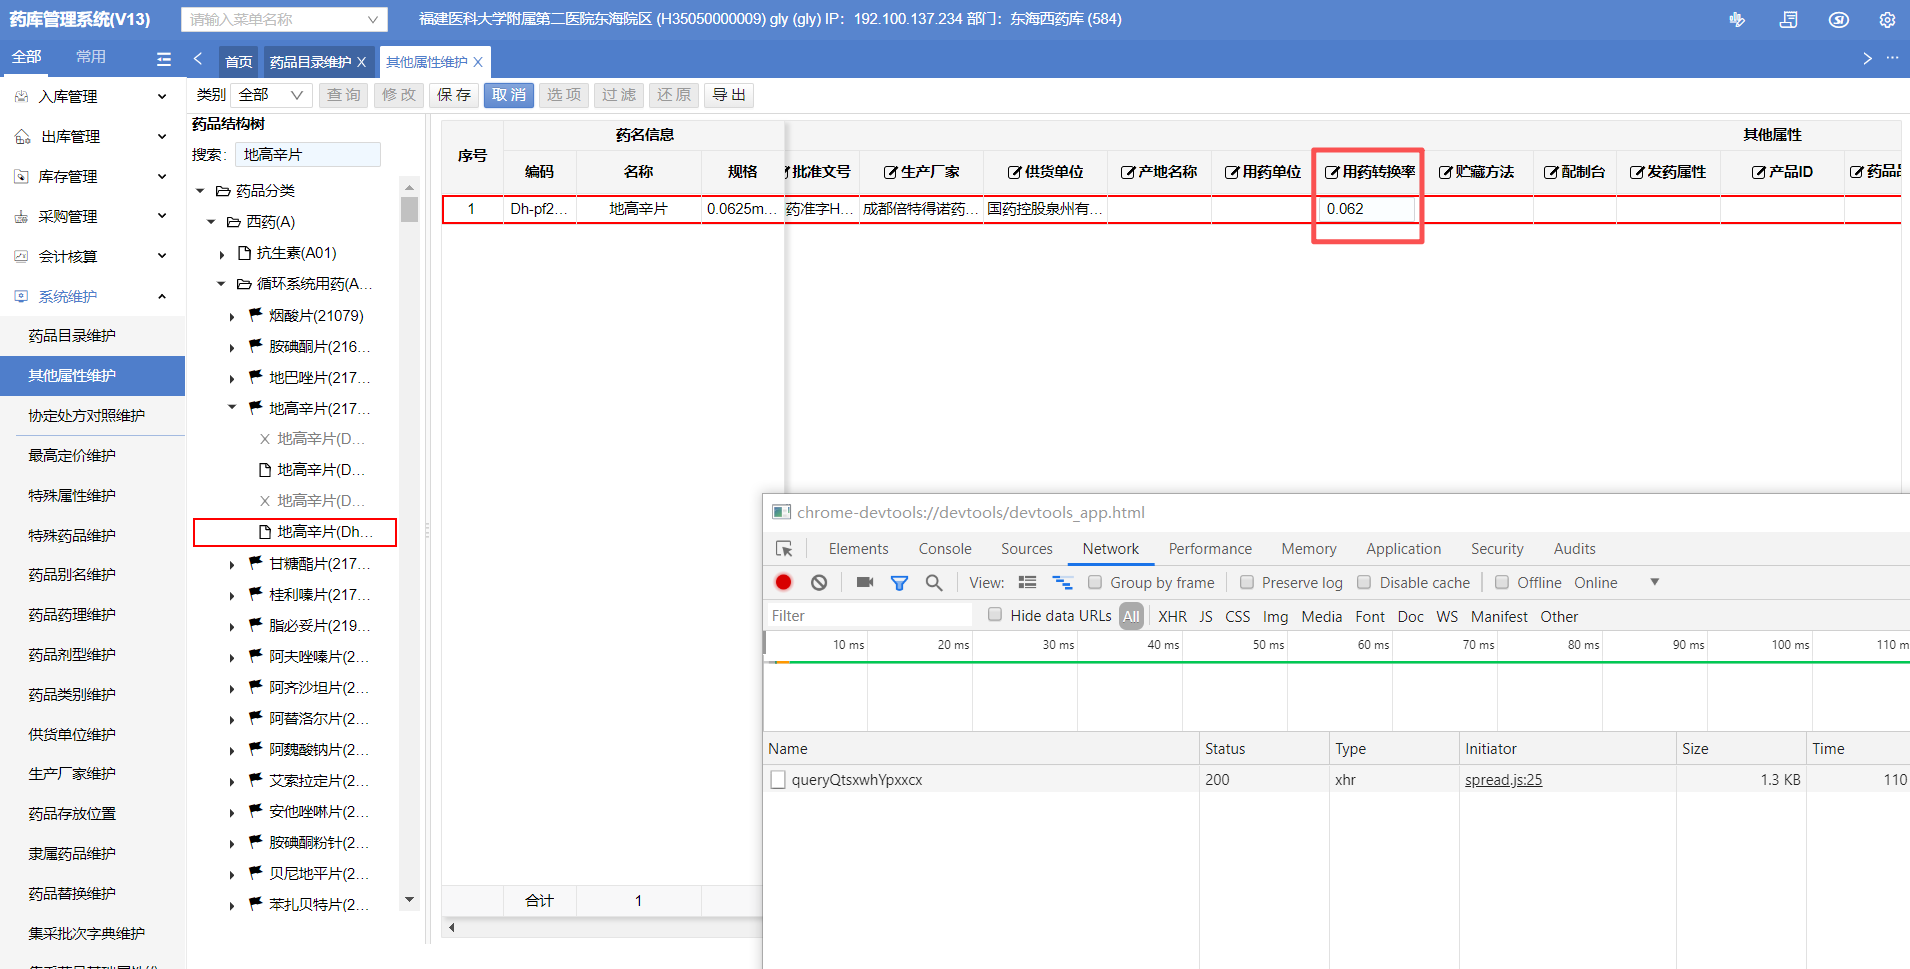Tick the checkbox next to queryQtsxwhYpxxcx request
Screen dimensions: 1910x969
click(x=778, y=780)
